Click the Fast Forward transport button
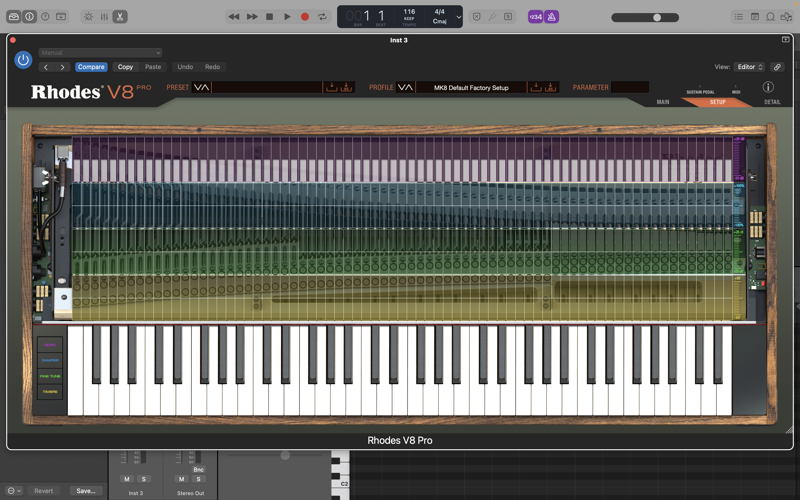 252,17
